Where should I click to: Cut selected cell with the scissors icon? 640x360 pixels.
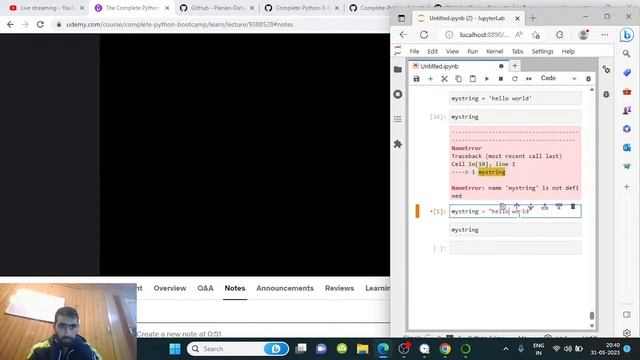coord(444,79)
